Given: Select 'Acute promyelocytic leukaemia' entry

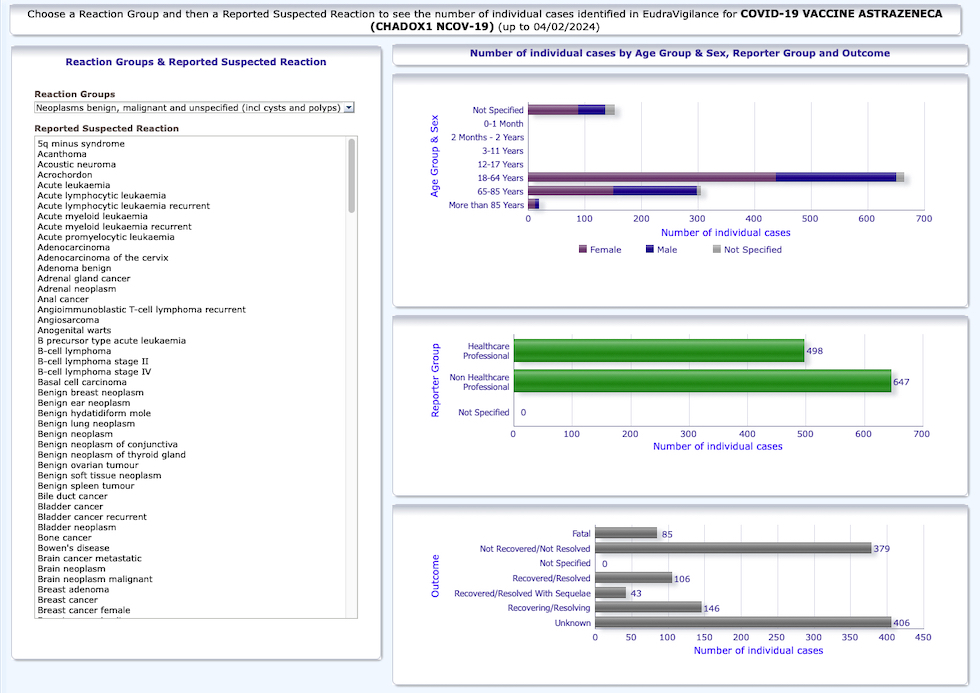Looking at the screenshot, I should [x=106, y=237].
